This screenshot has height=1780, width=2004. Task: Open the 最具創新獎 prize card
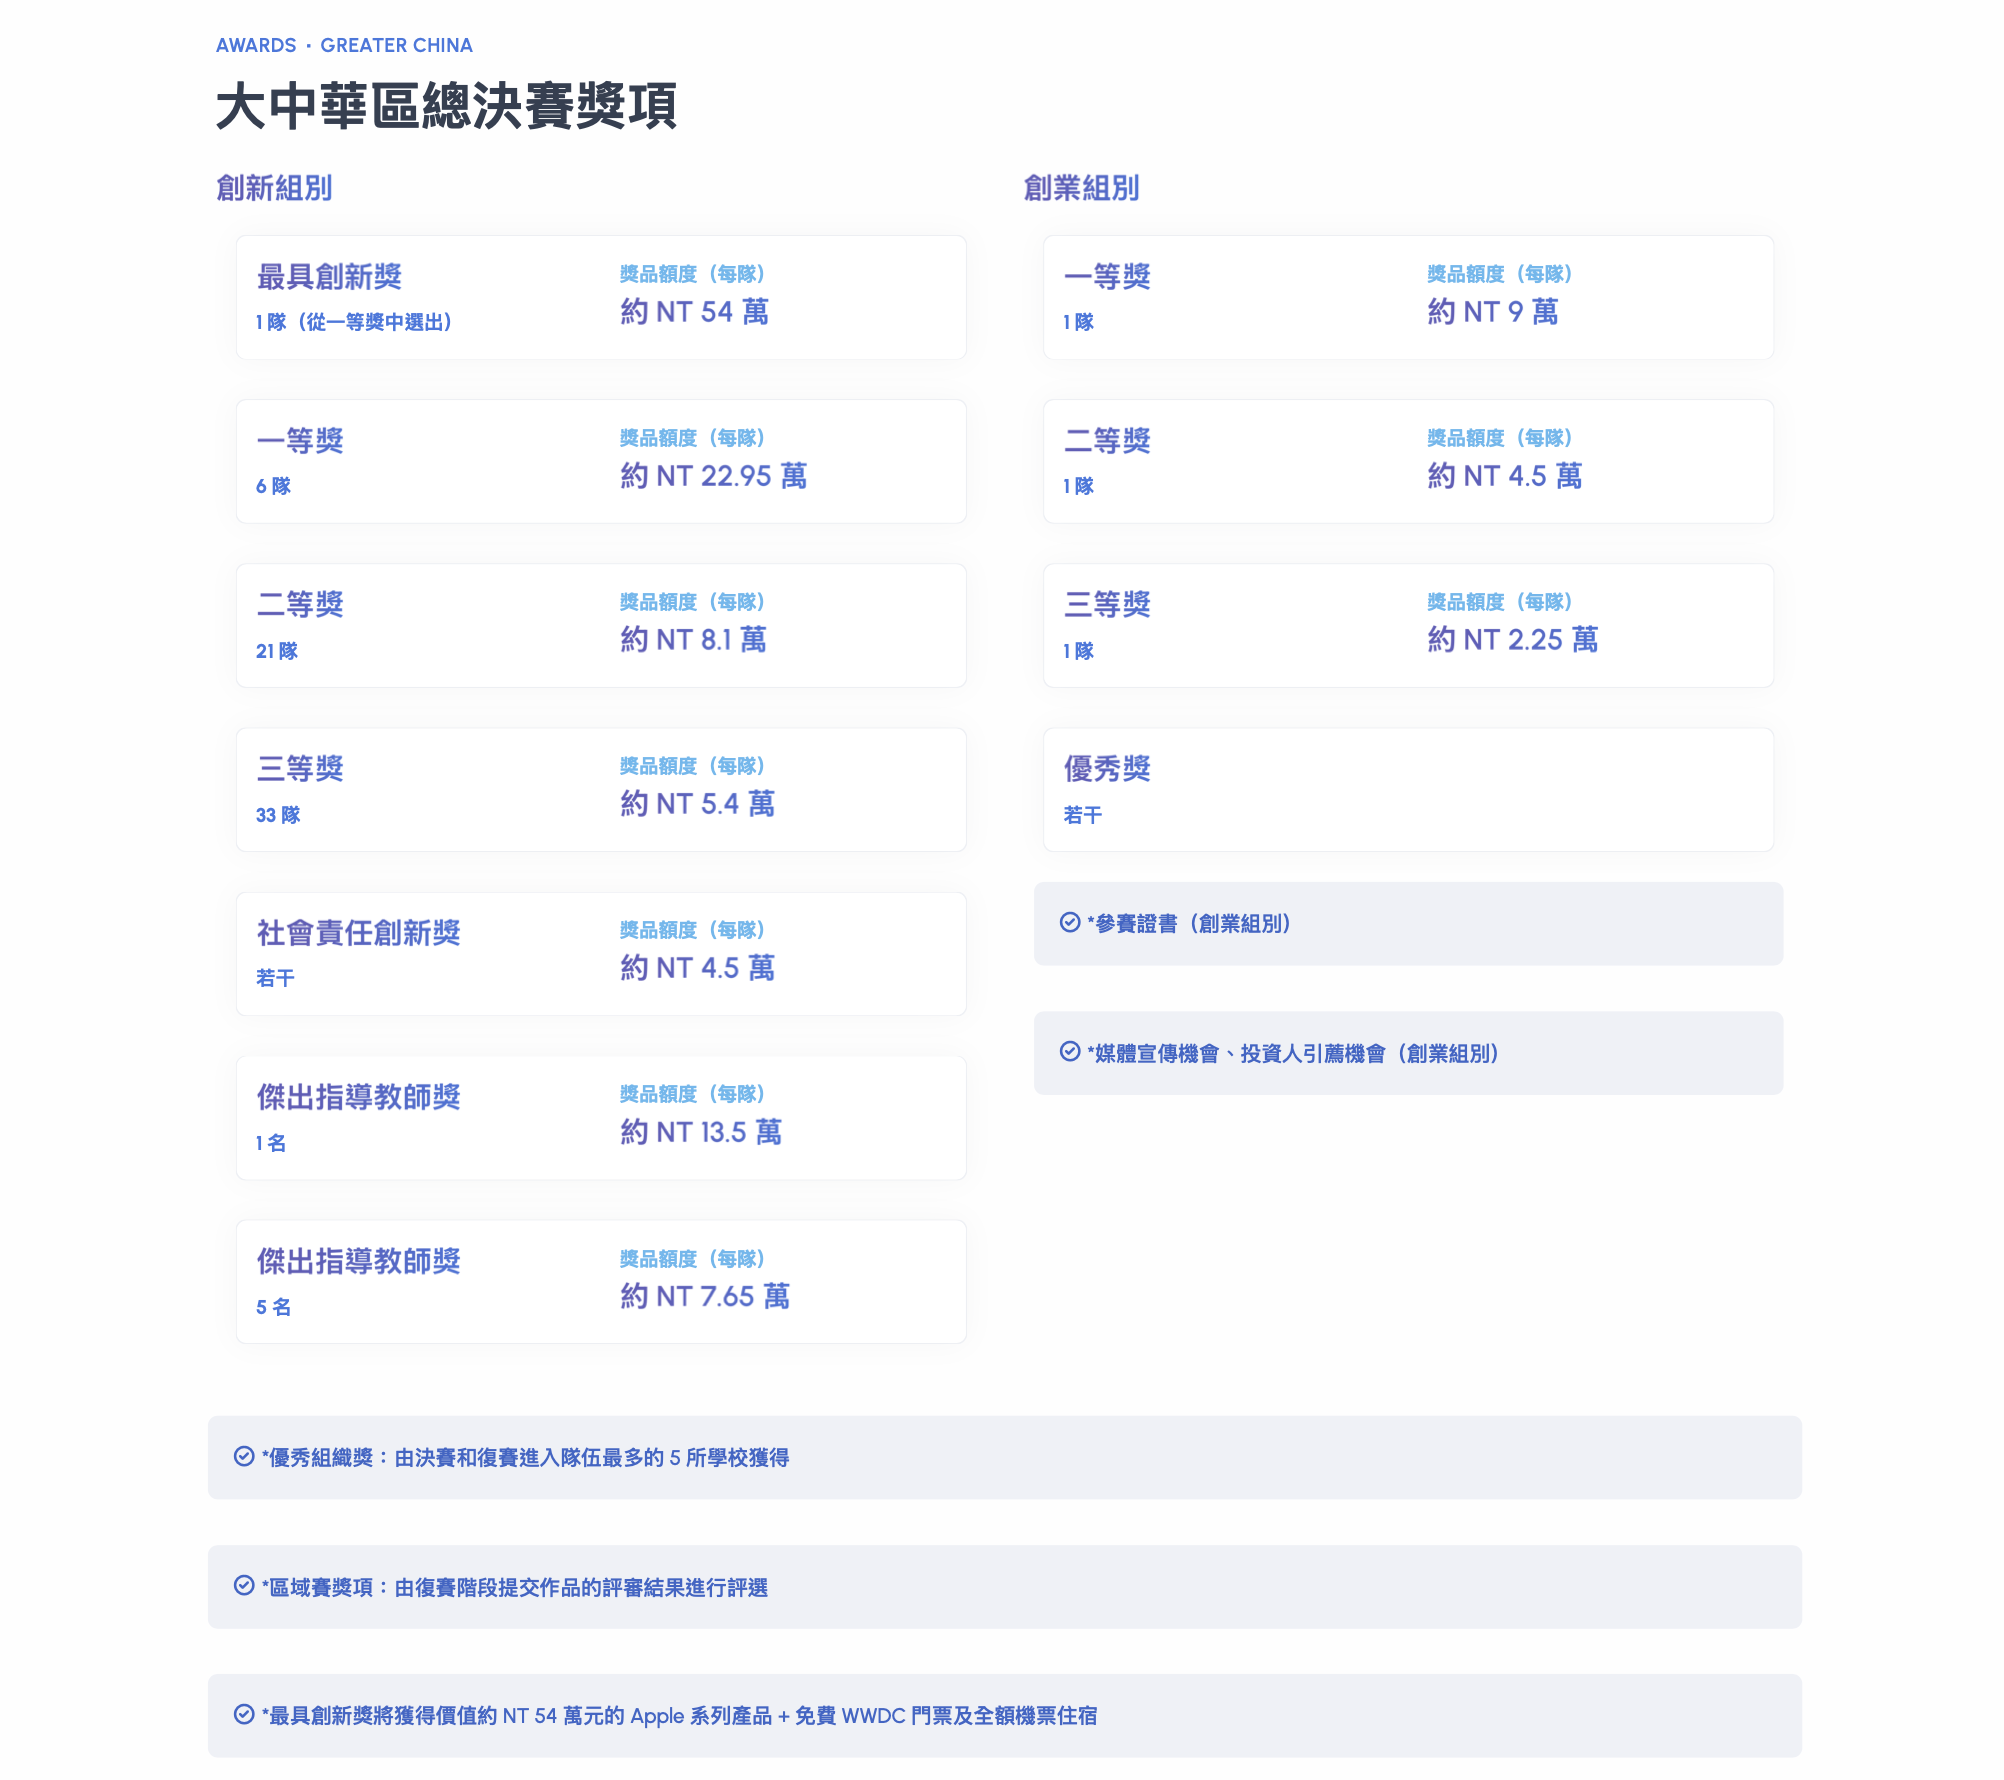601,298
